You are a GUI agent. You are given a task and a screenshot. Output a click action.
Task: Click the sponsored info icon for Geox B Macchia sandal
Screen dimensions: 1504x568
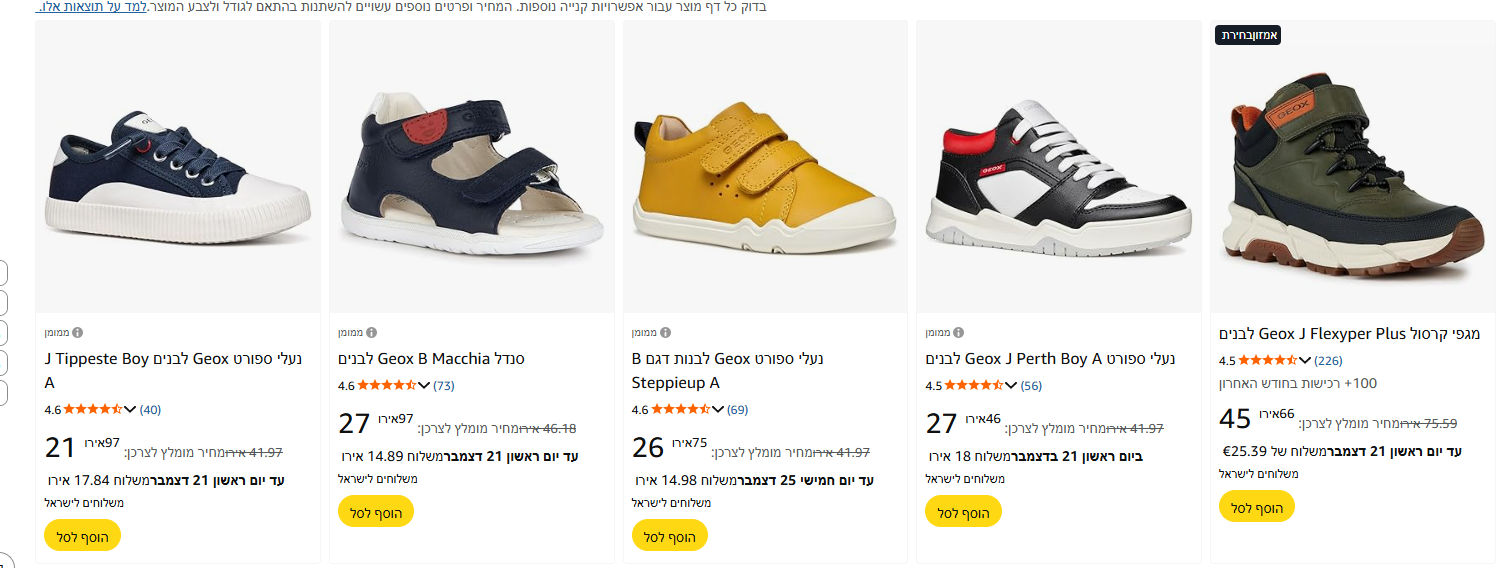[x=371, y=332]
